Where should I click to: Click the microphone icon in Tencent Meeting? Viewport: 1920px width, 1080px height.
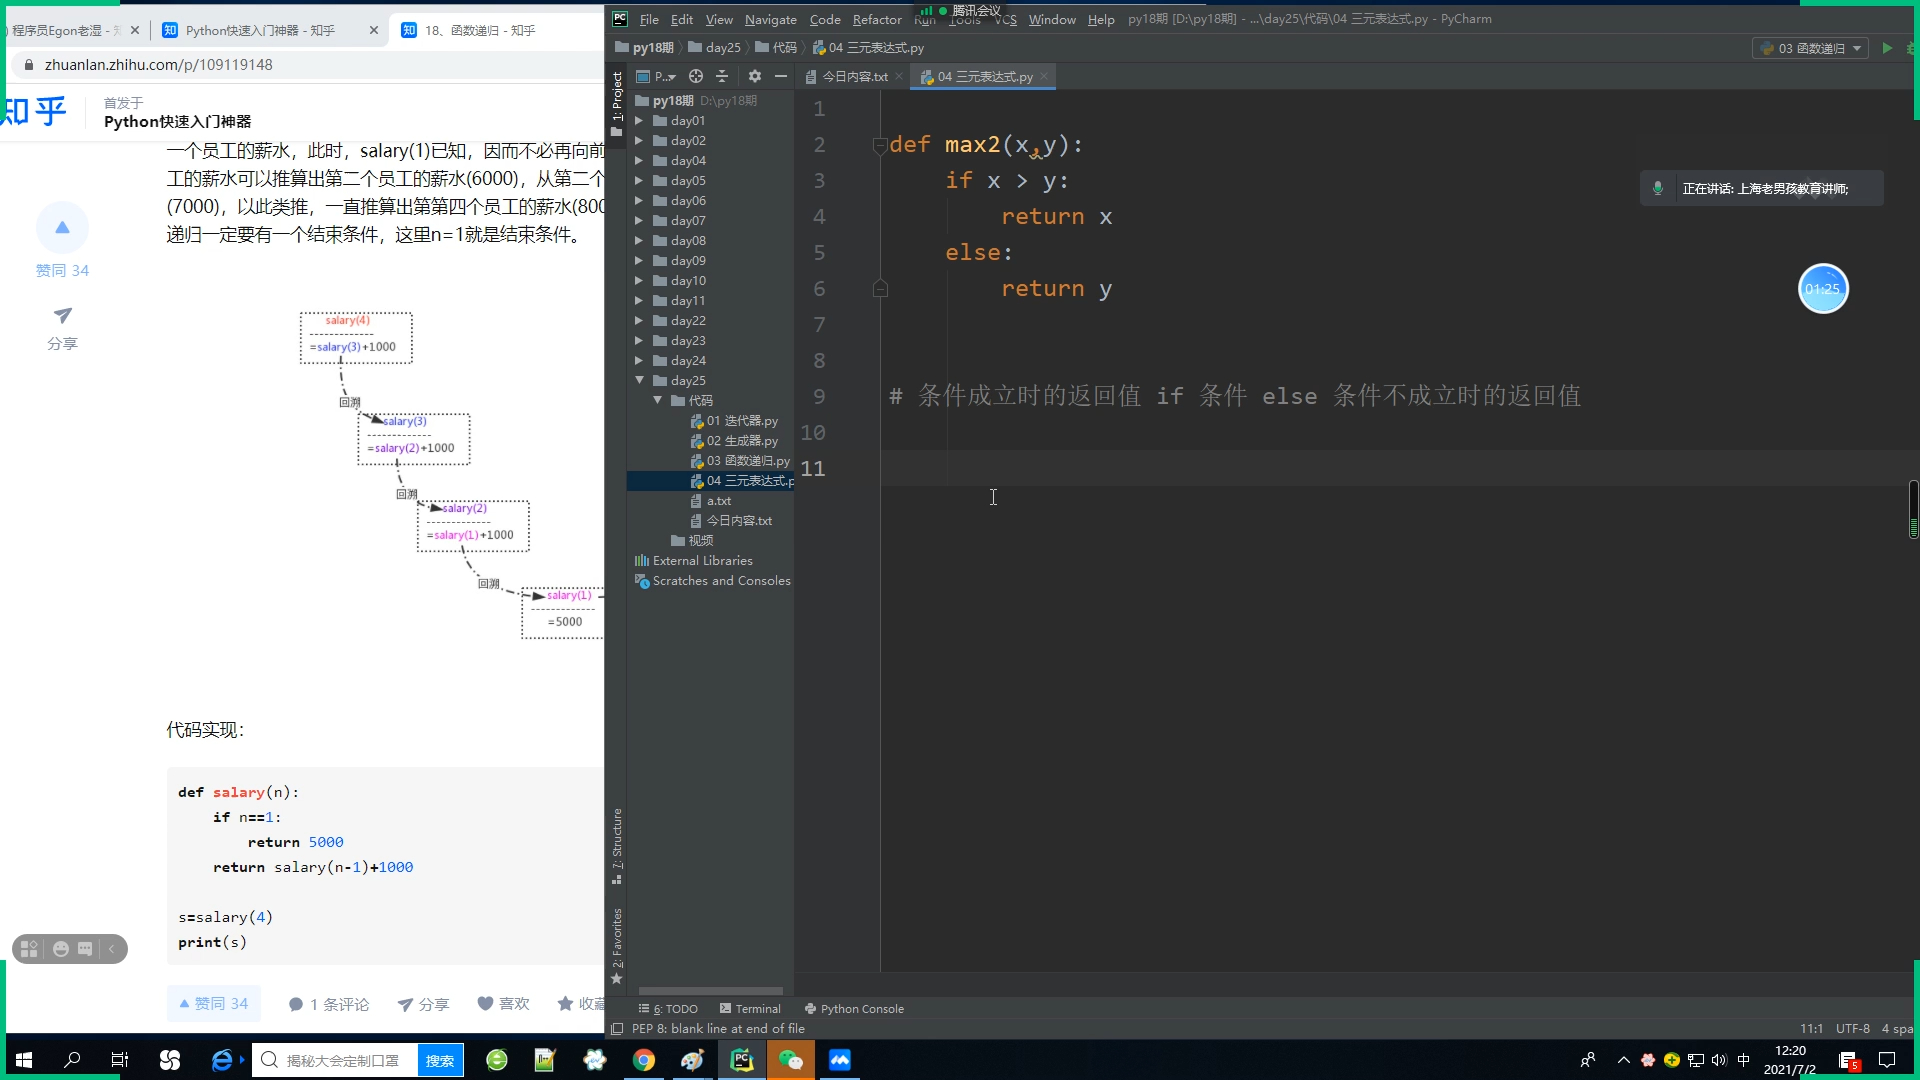[x=1656, y=187]
